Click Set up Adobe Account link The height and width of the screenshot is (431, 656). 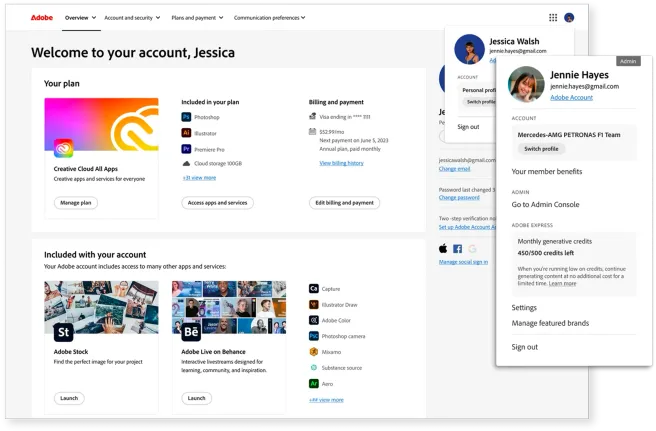pos(467,227)
